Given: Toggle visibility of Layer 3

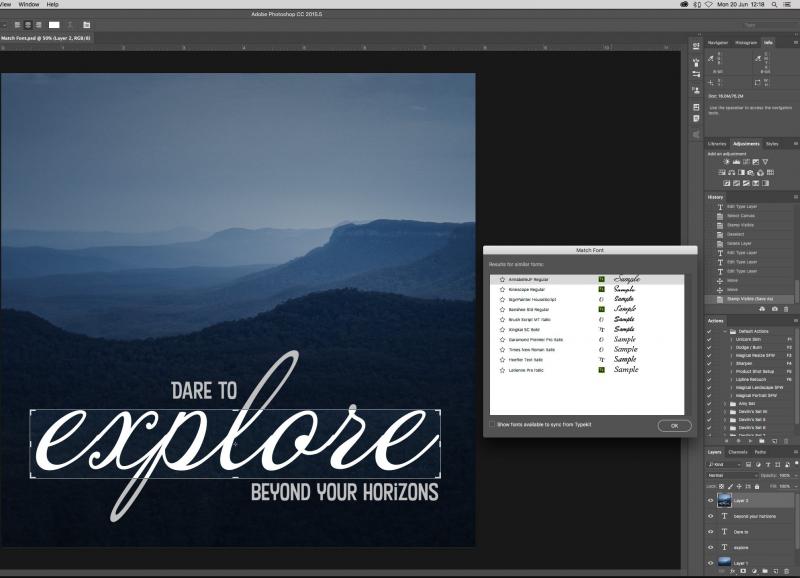Looking at the screenshot, I should (x=711, y=500).
